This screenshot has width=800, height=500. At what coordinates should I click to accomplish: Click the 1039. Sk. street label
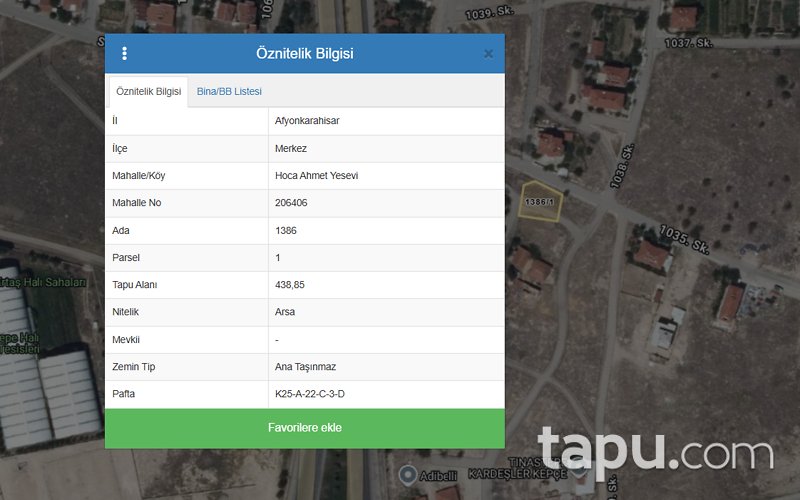pyautogui.click(x=489, y=13)
